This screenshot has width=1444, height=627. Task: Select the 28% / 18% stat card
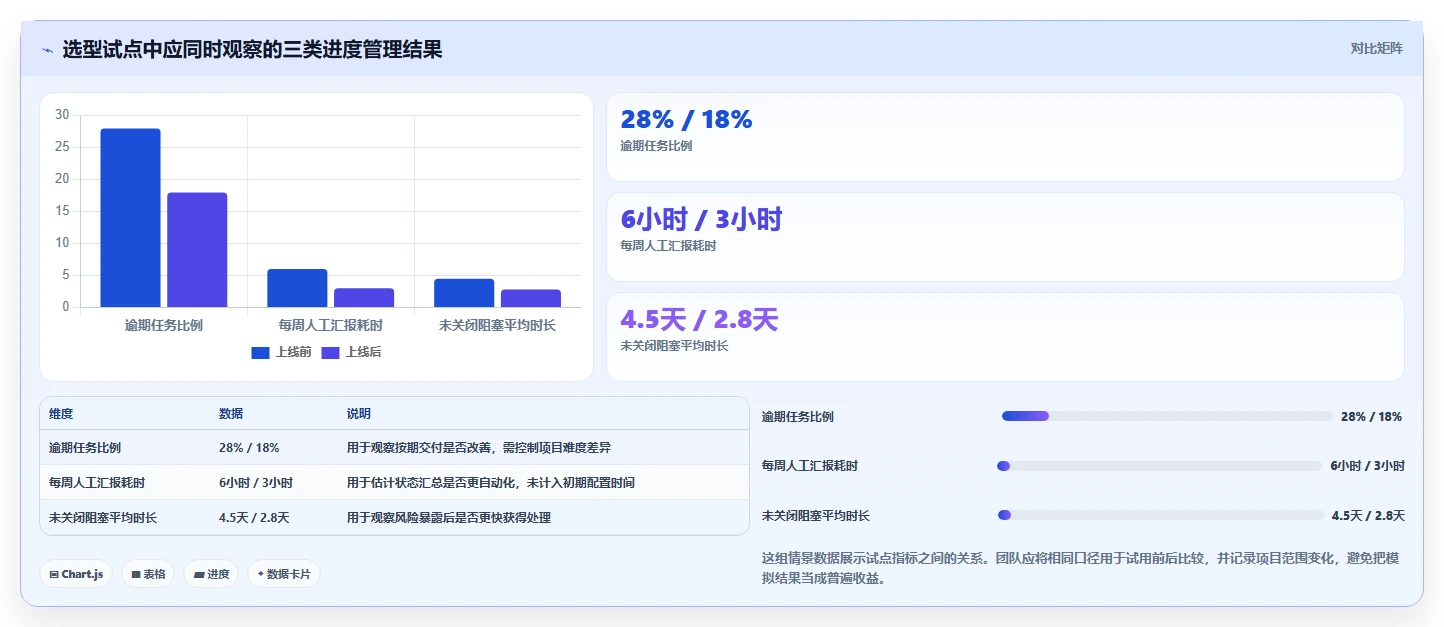pyautogui.click(x=1005, y=137)
